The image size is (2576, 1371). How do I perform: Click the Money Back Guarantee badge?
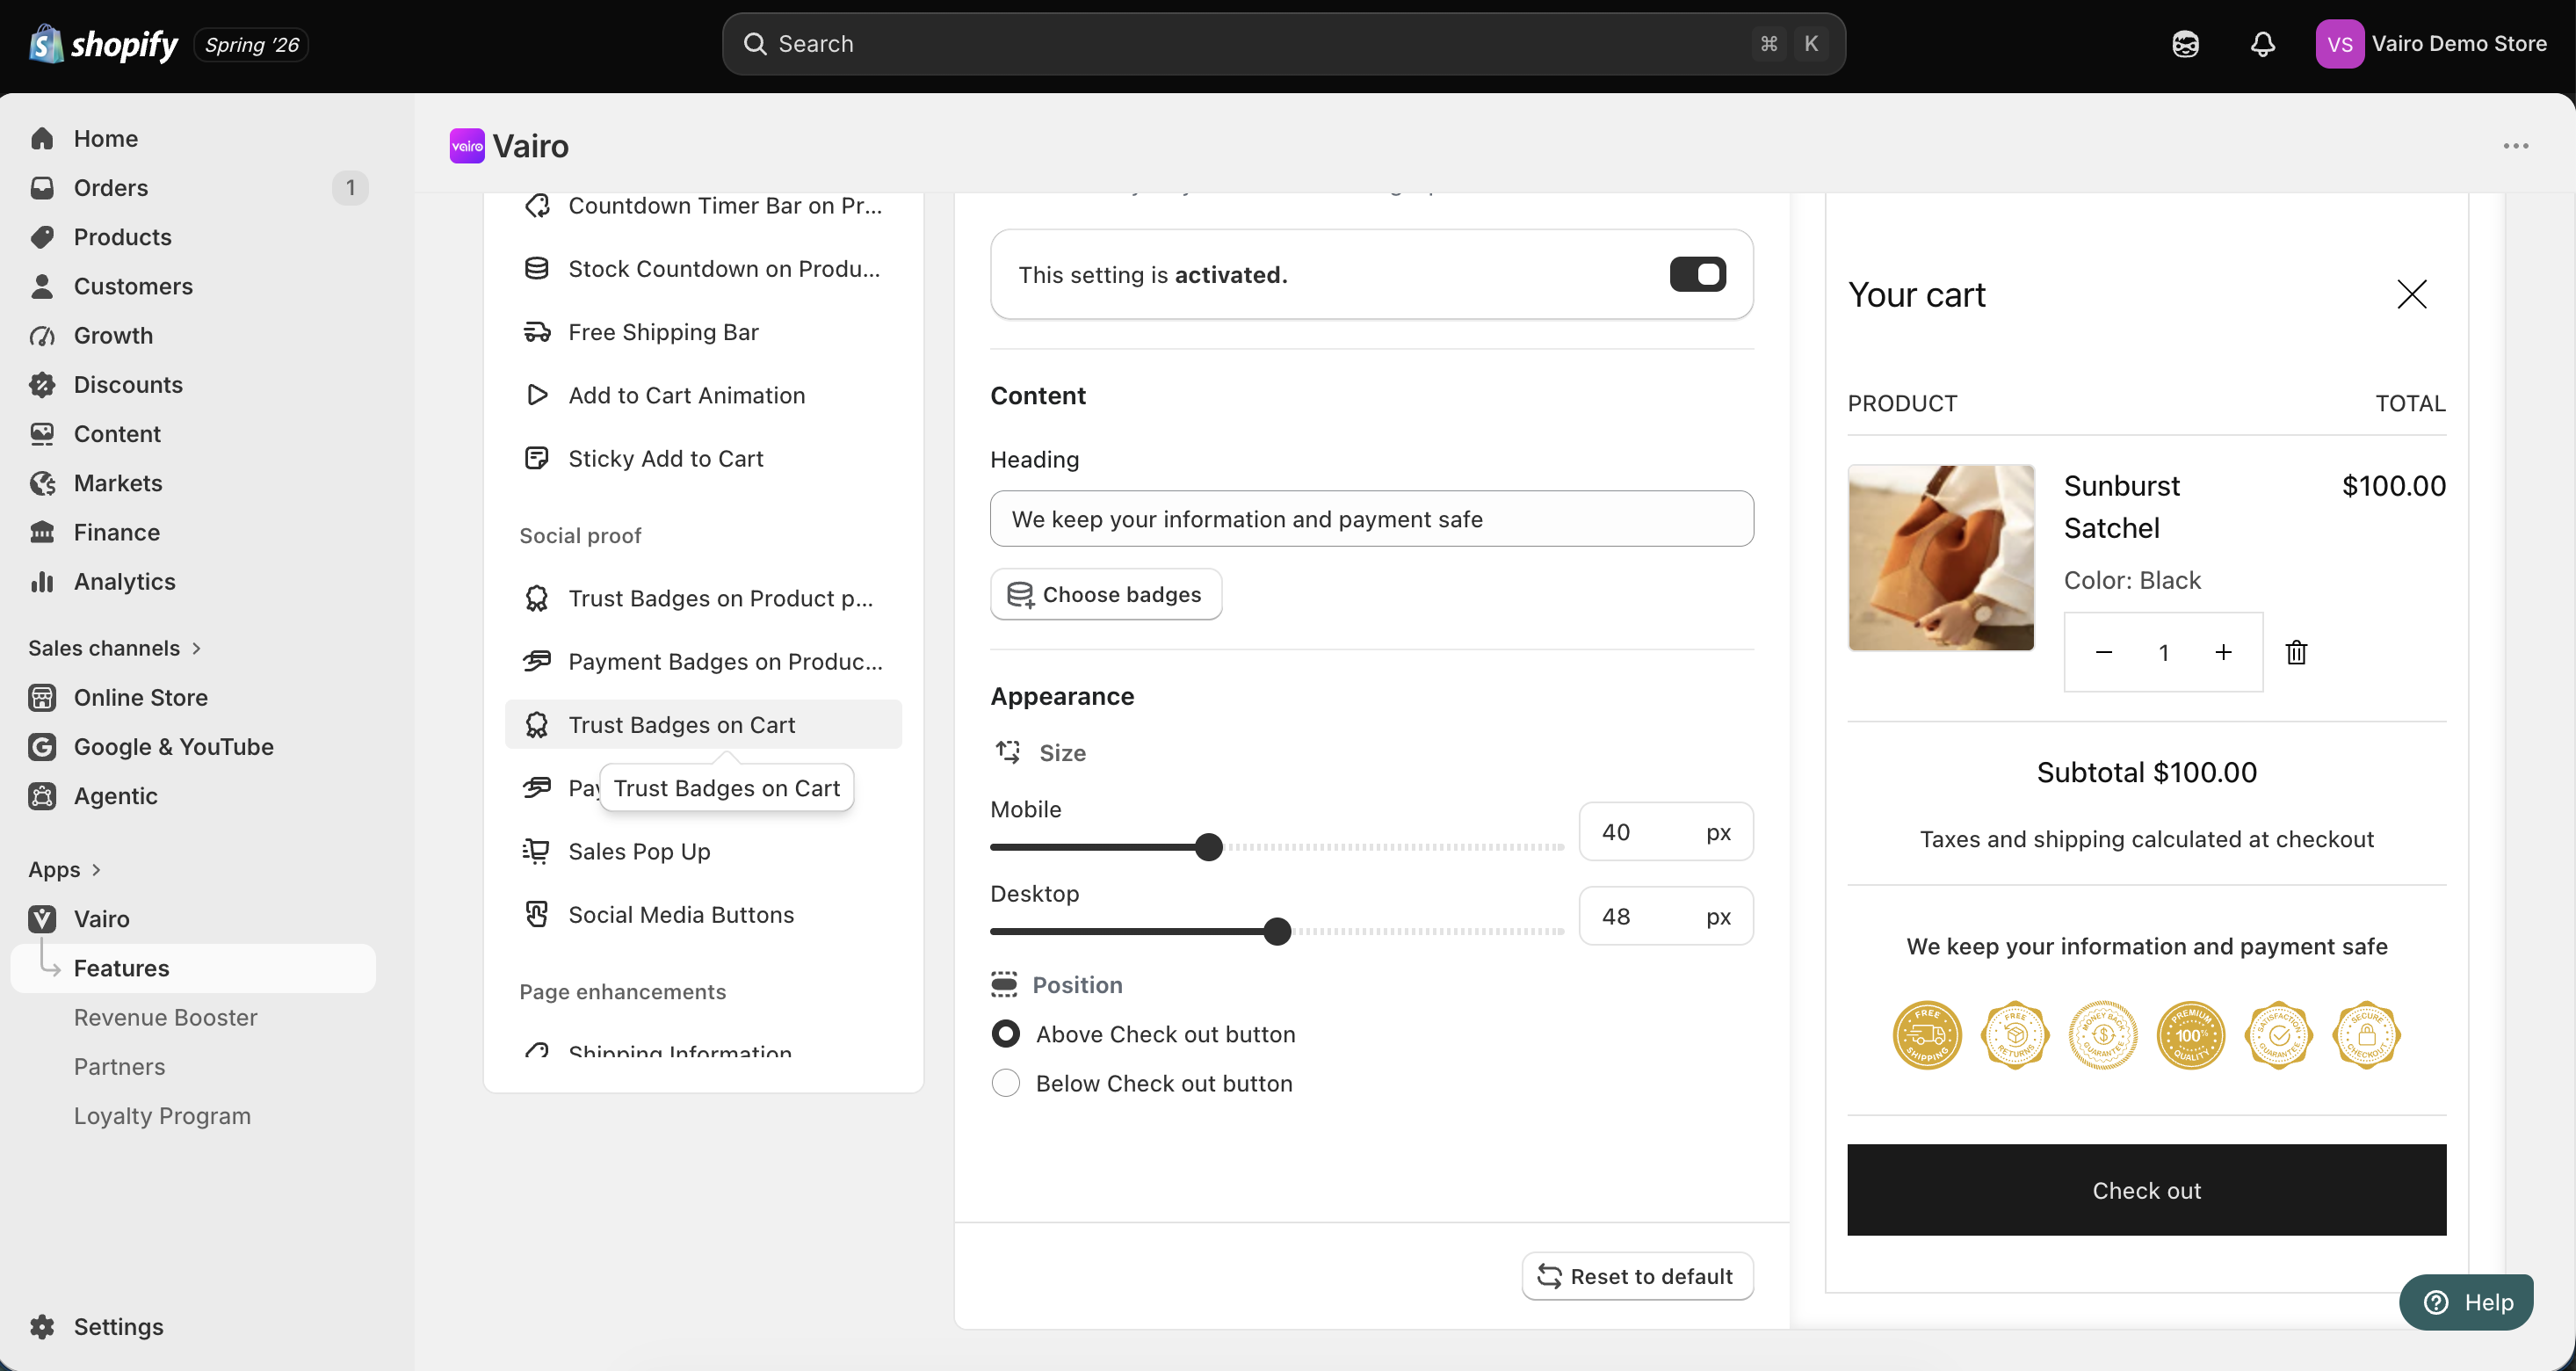coord(2102,1035)
